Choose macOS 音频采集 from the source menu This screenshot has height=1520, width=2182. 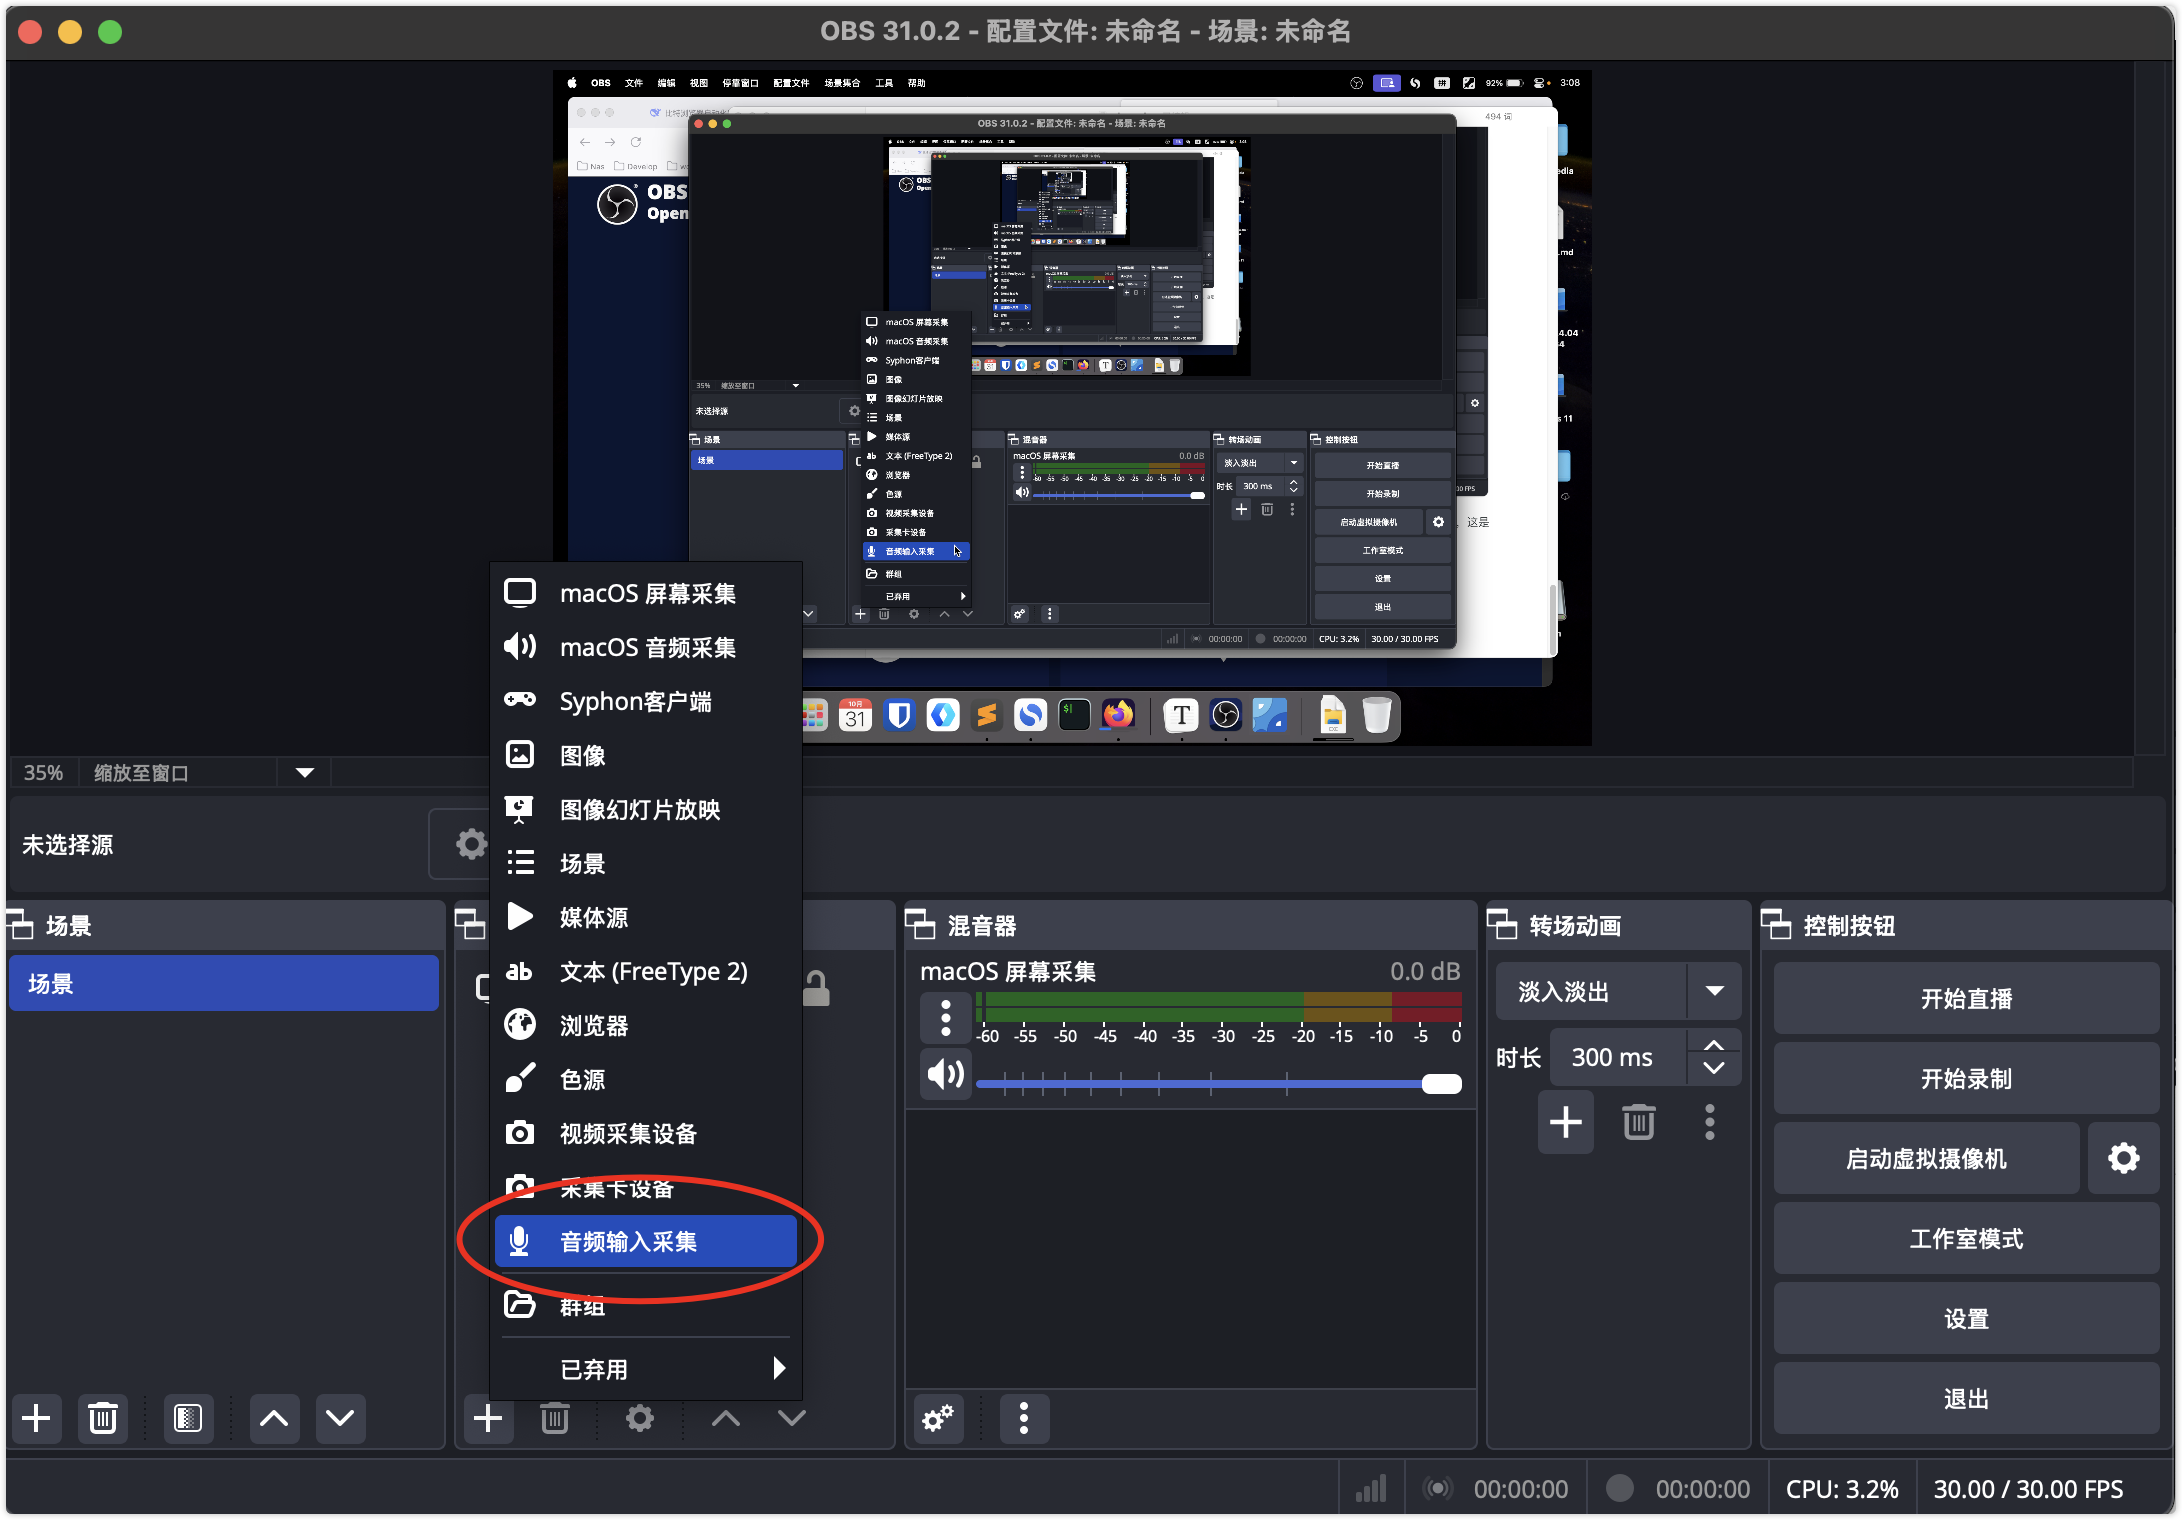point(646,647)
